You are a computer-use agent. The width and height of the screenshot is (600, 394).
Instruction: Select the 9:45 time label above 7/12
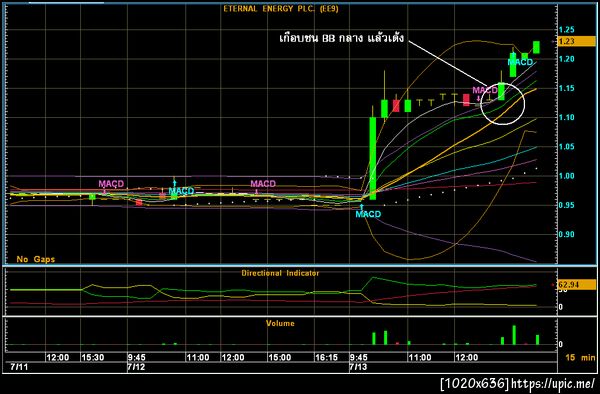(x=136, y=358)
